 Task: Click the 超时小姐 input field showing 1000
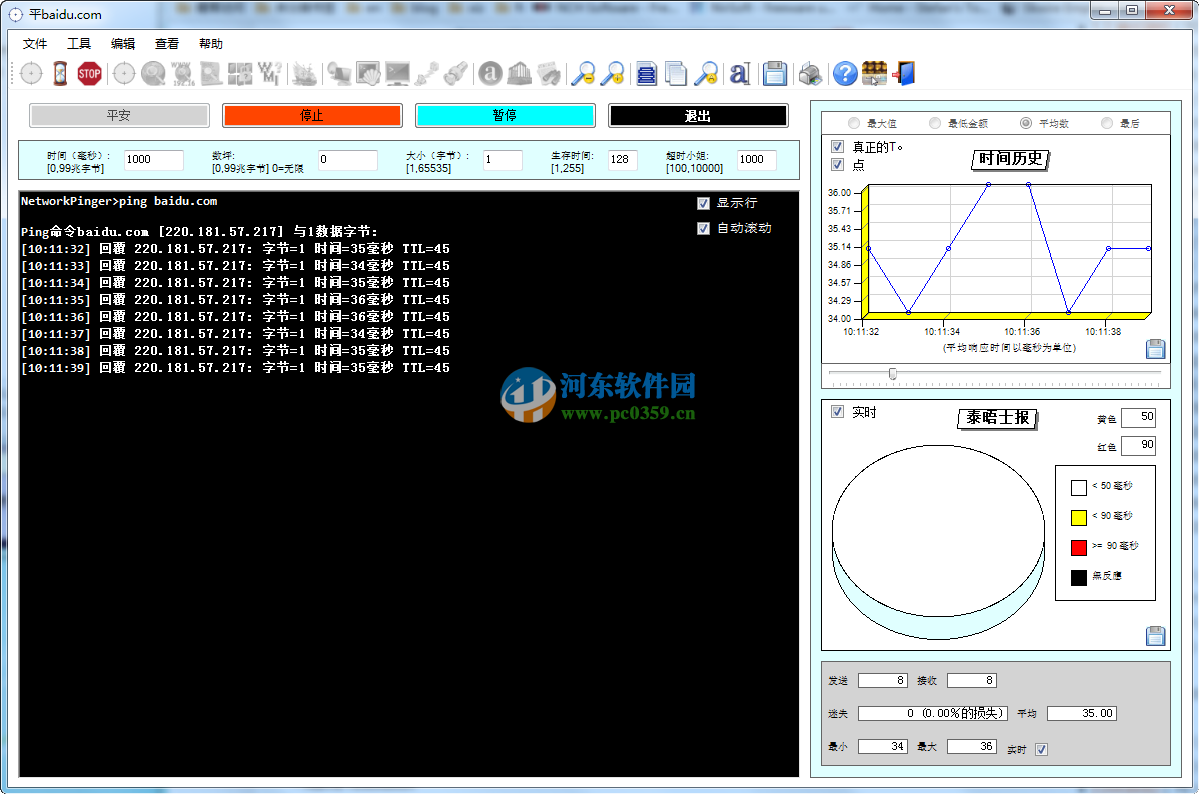755,159
